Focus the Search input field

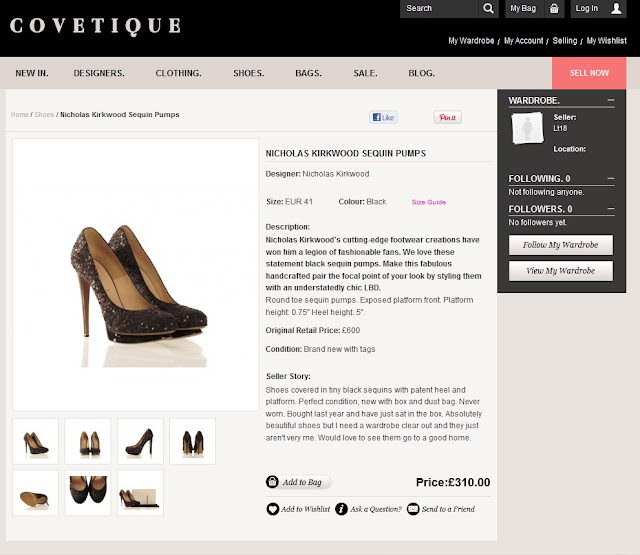(439, 8)
